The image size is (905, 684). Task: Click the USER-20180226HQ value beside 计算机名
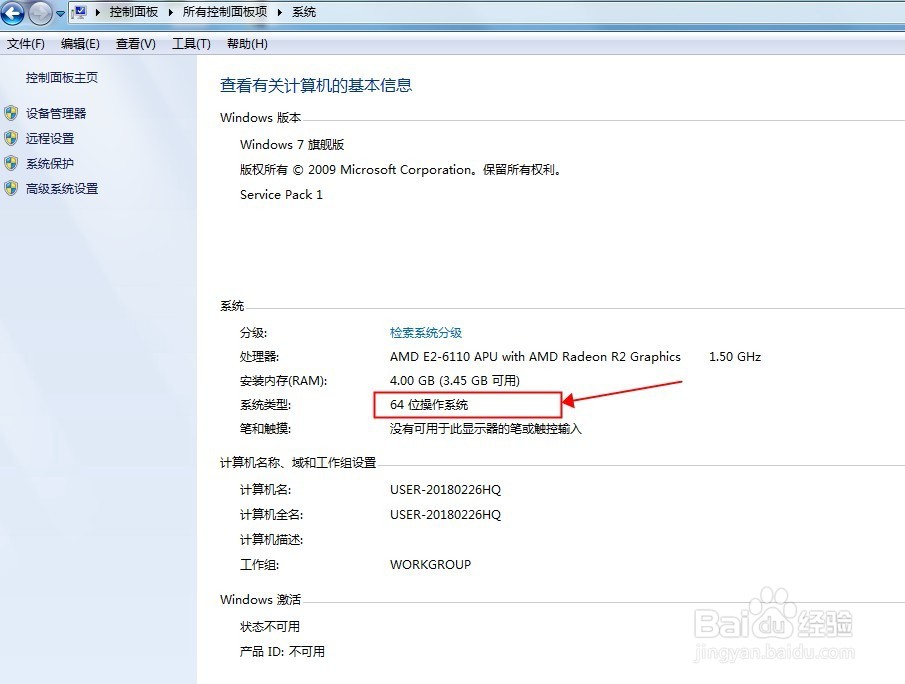click(x=446, y=490)
